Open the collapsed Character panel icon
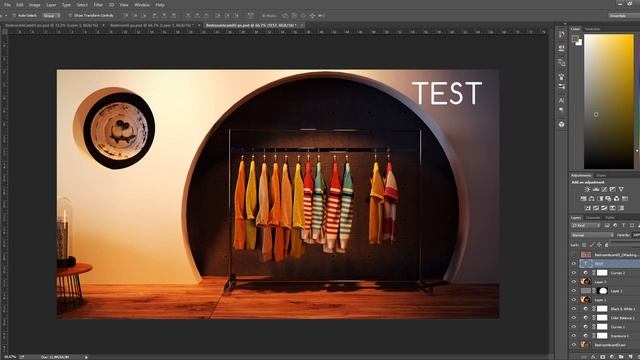Screen dimensions: 640x360 point(562,100)
